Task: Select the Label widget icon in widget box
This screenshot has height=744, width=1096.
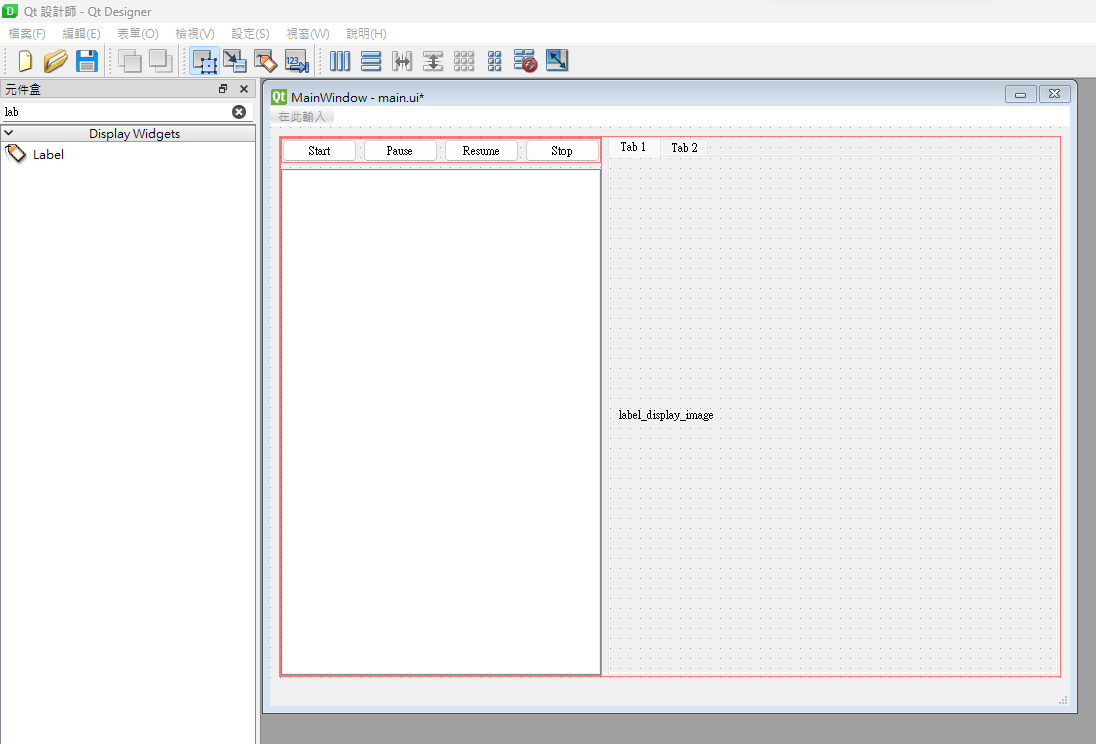Action: pyautogui.click(x=15, y=154)
